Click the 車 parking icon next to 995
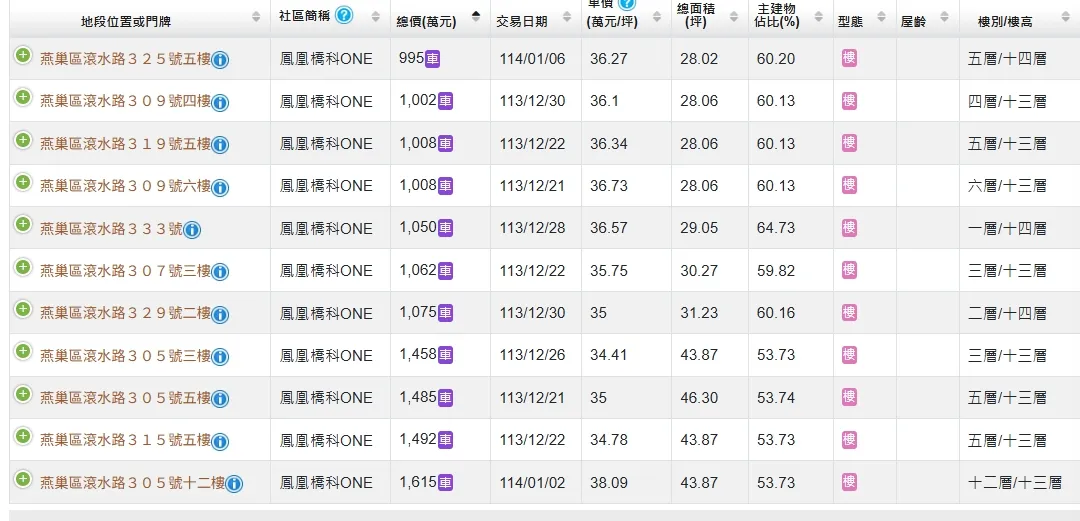The height and width of the screenshot is (521, 1080). point(433,59)
